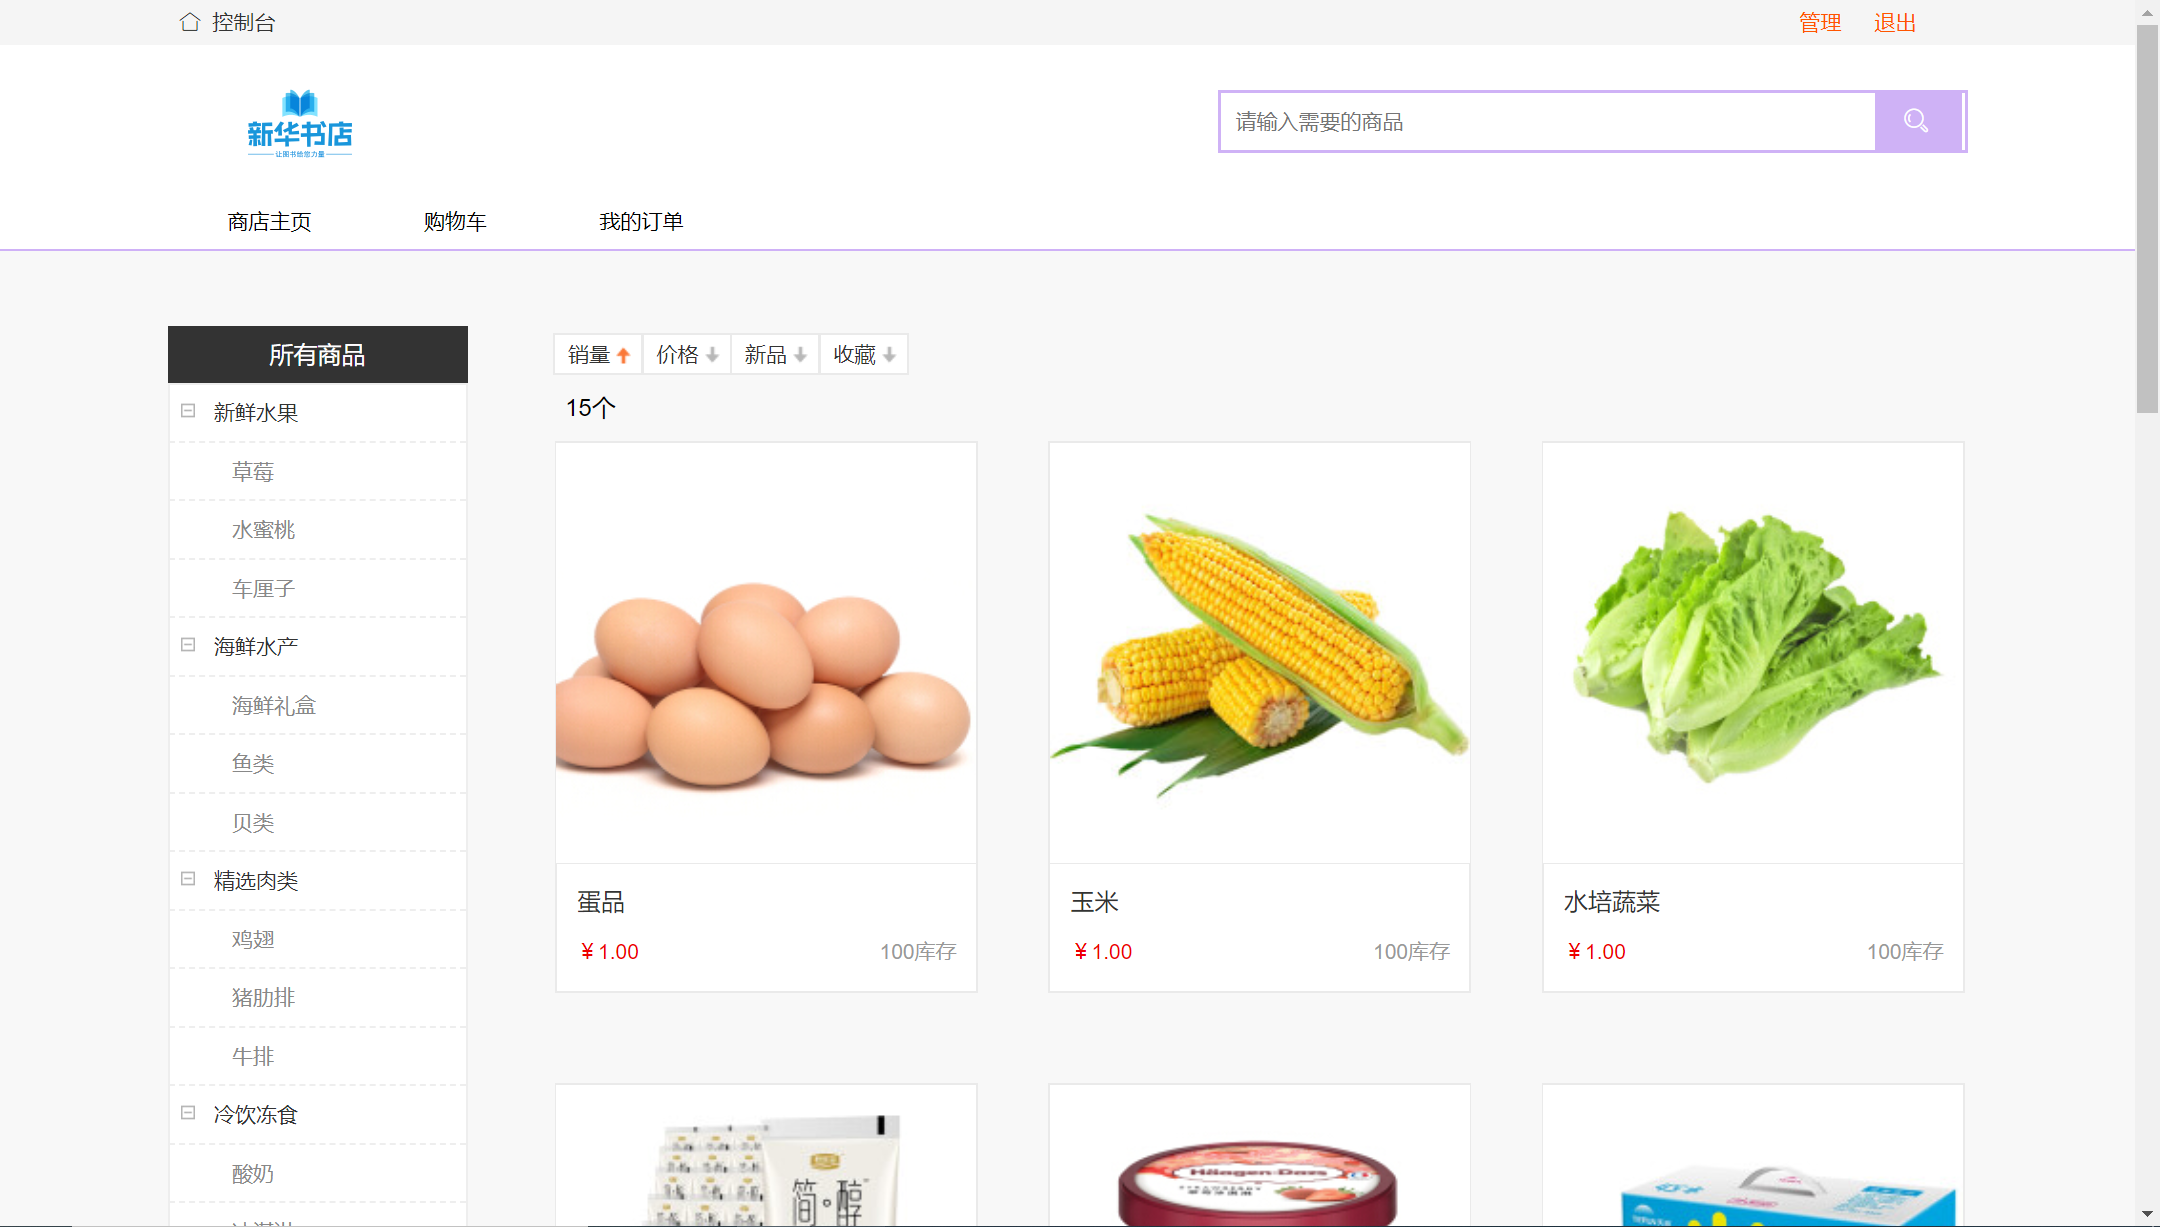This screenshot has width=2160, height=1227.
Task: Select the 草莓 subcategory
Action: pyautogui.click(x=253, y=472)
